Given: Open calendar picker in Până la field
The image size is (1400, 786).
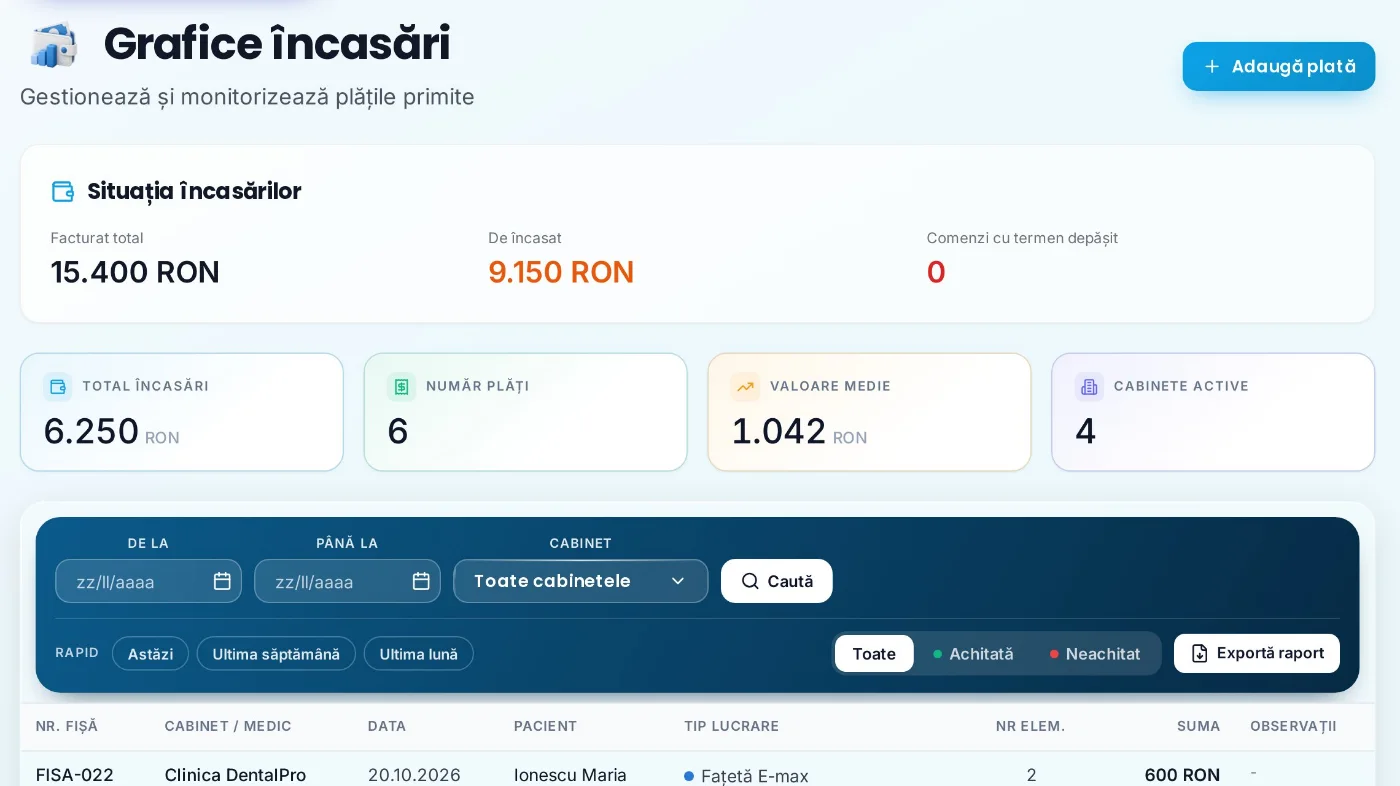Looking at the screenshot, I should (421, 581).
